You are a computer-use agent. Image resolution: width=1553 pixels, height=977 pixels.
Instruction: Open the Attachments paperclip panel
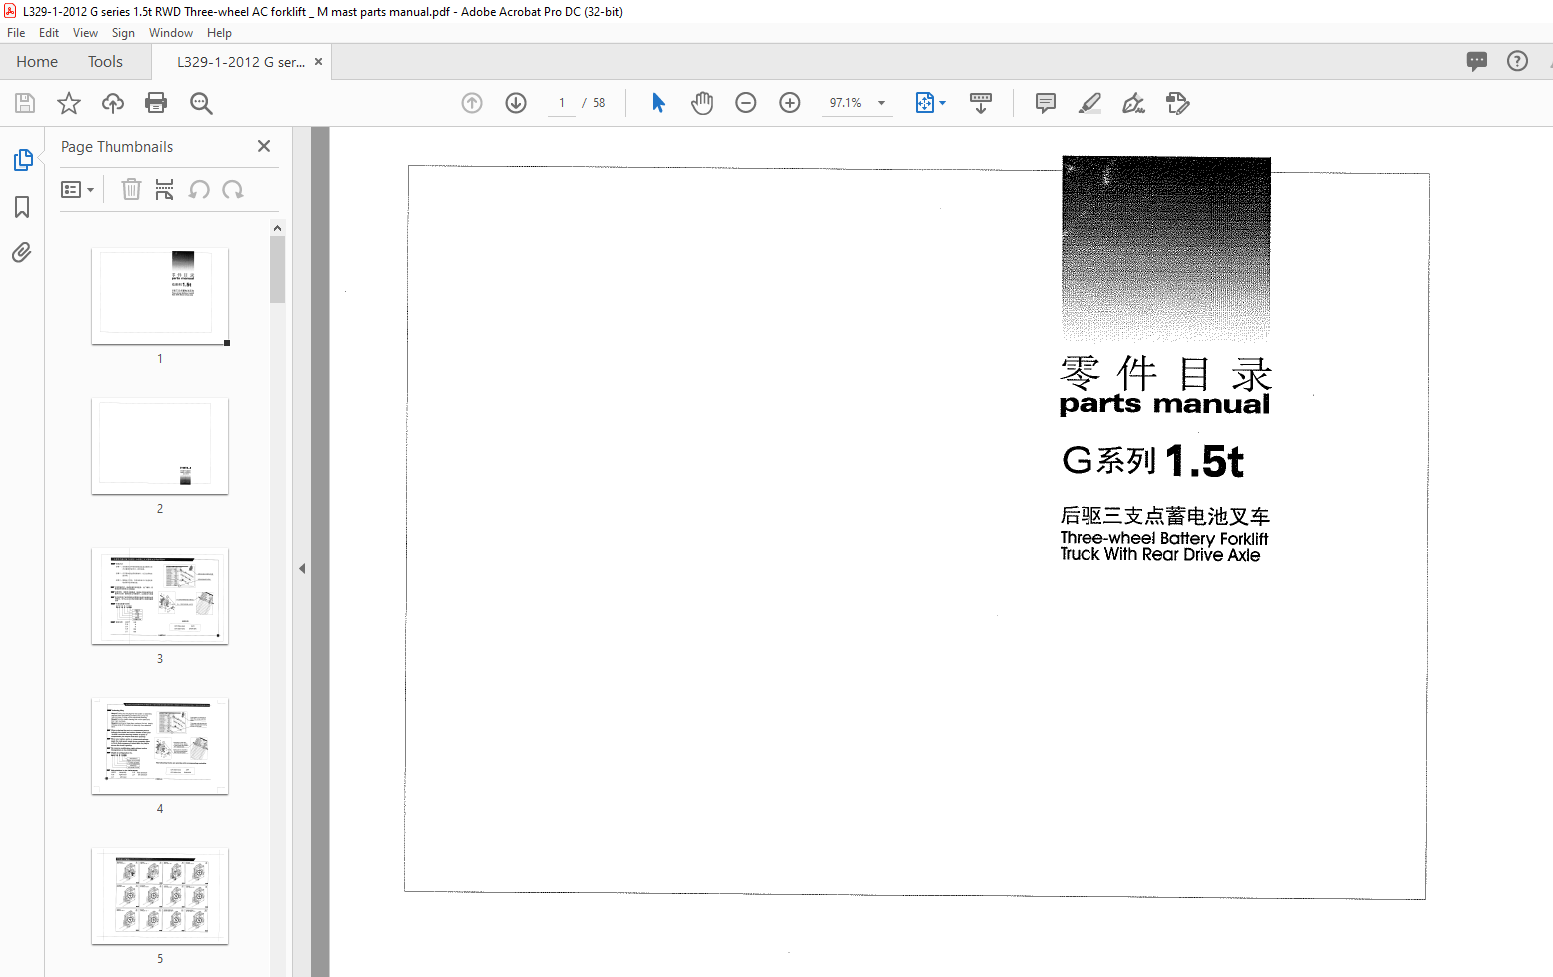click(x=22, y=252)
